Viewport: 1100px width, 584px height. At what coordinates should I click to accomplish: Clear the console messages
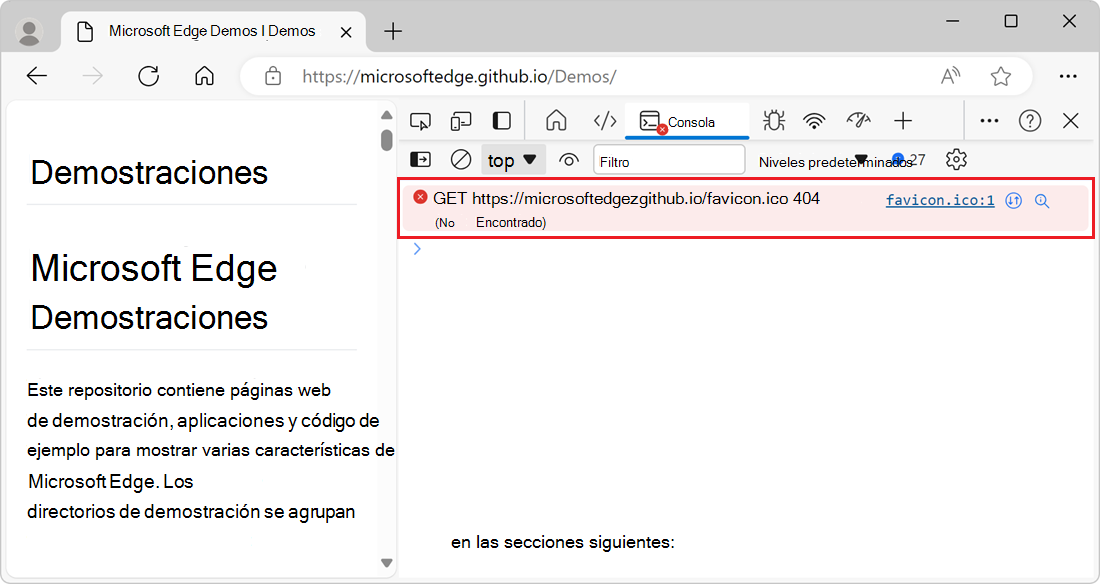click(460, 159)
